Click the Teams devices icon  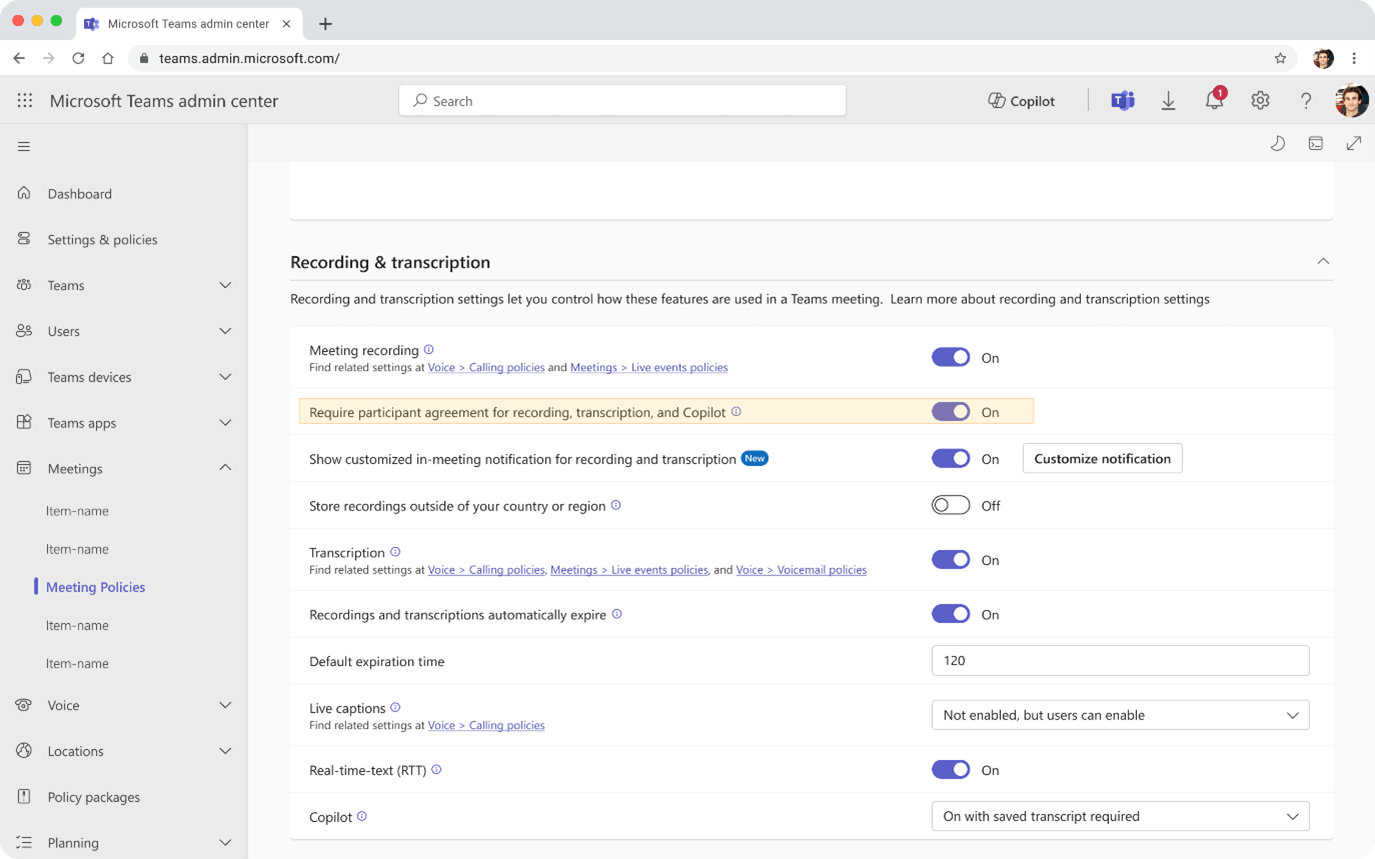point(24,377)
